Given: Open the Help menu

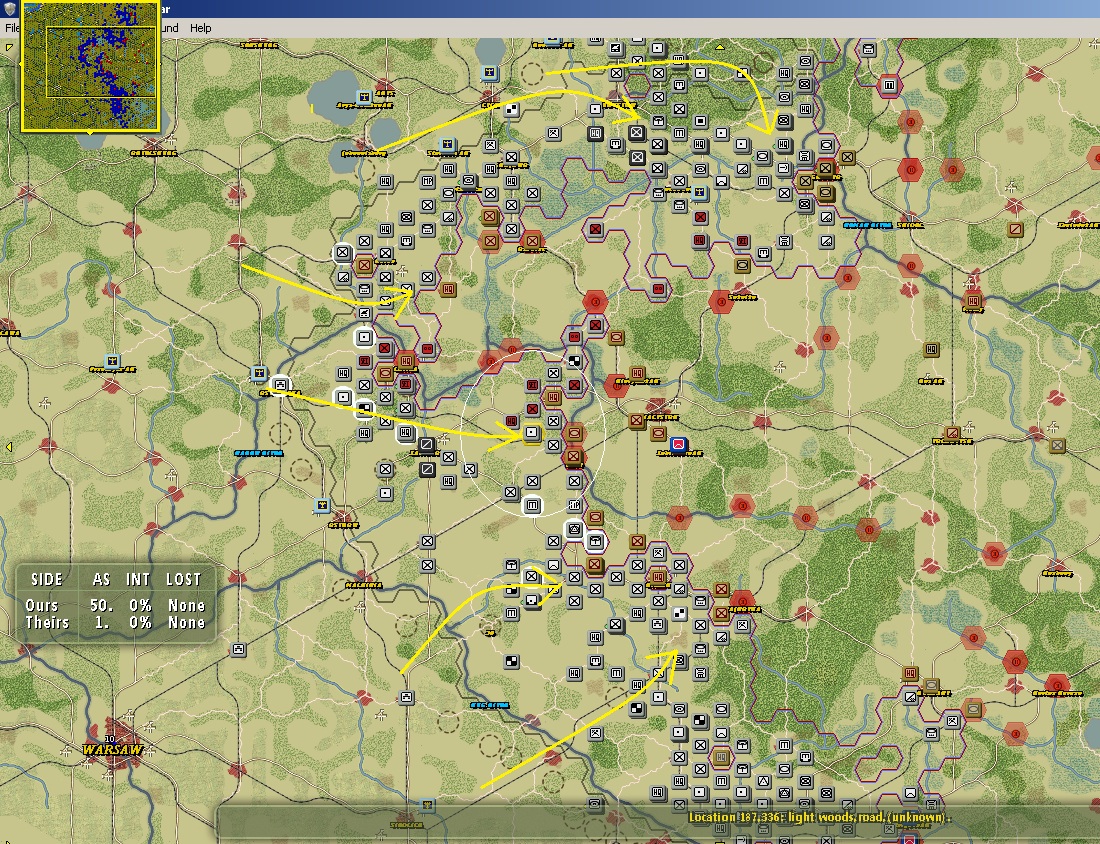Looking at the screenshot, I should (x=201, y=28).
